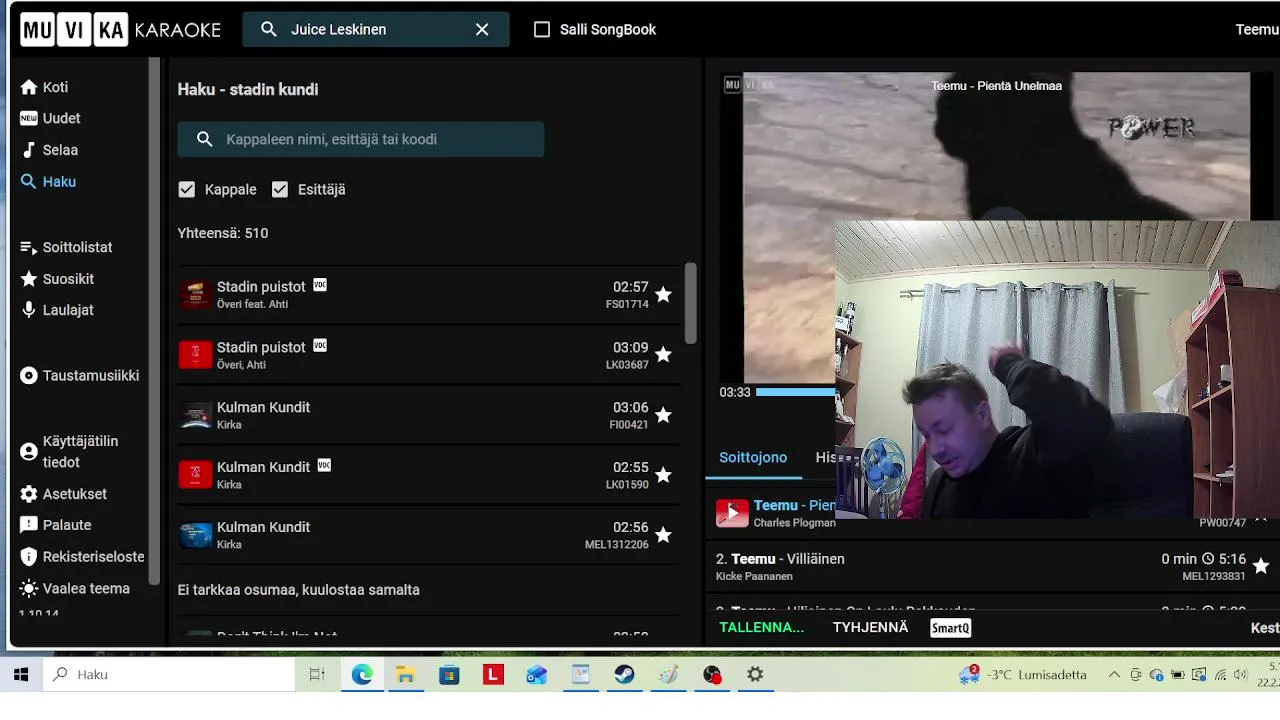This screenshot has height=720, width=1280.
Task: Click the TALLENNA... save queue button
Action: coord(762,627)
